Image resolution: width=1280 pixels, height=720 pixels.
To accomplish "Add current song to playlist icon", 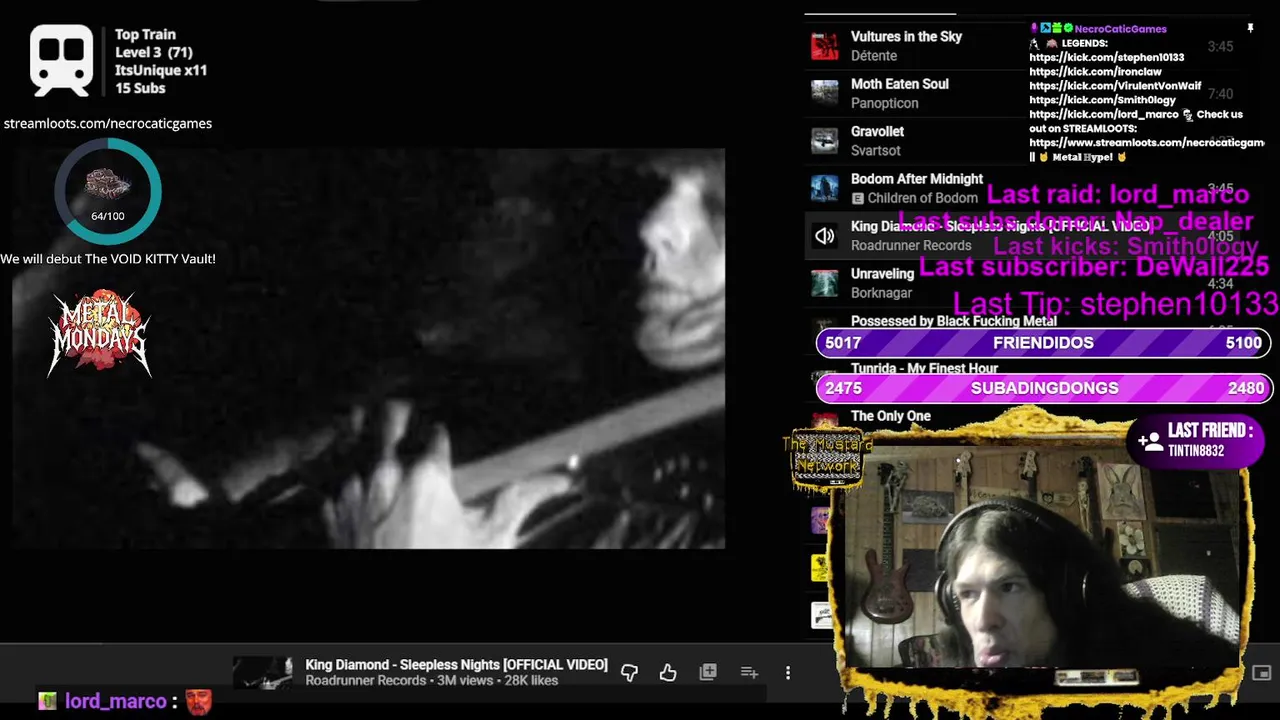I will pyautogui.click(x=749, y=673).
